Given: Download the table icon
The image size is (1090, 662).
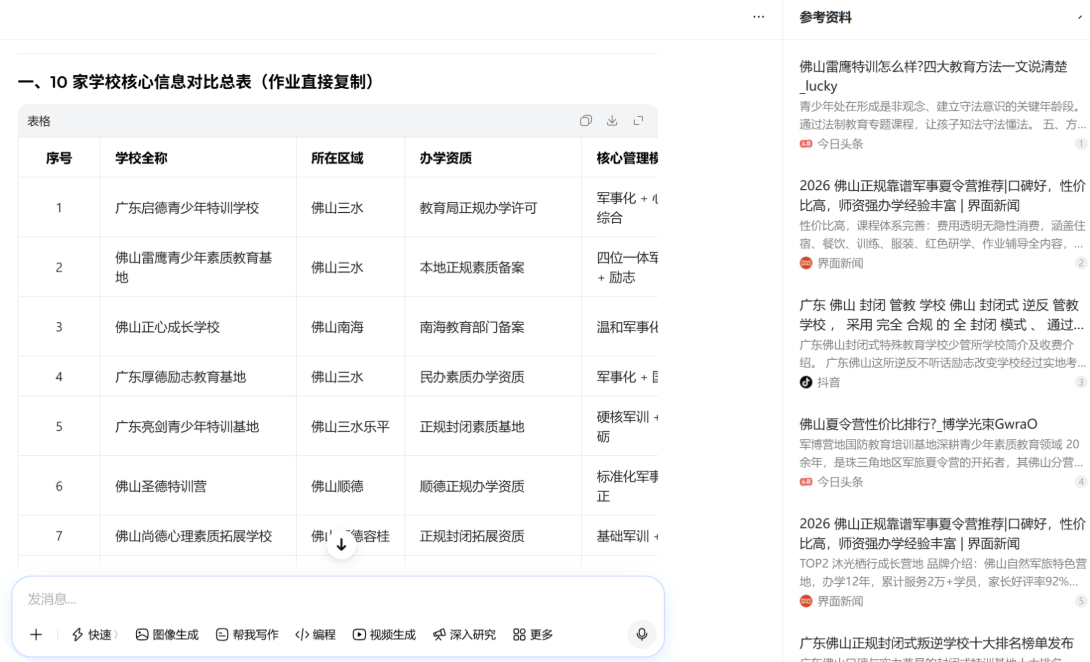Looking at the screenshot, I should [x=612, y=121].
